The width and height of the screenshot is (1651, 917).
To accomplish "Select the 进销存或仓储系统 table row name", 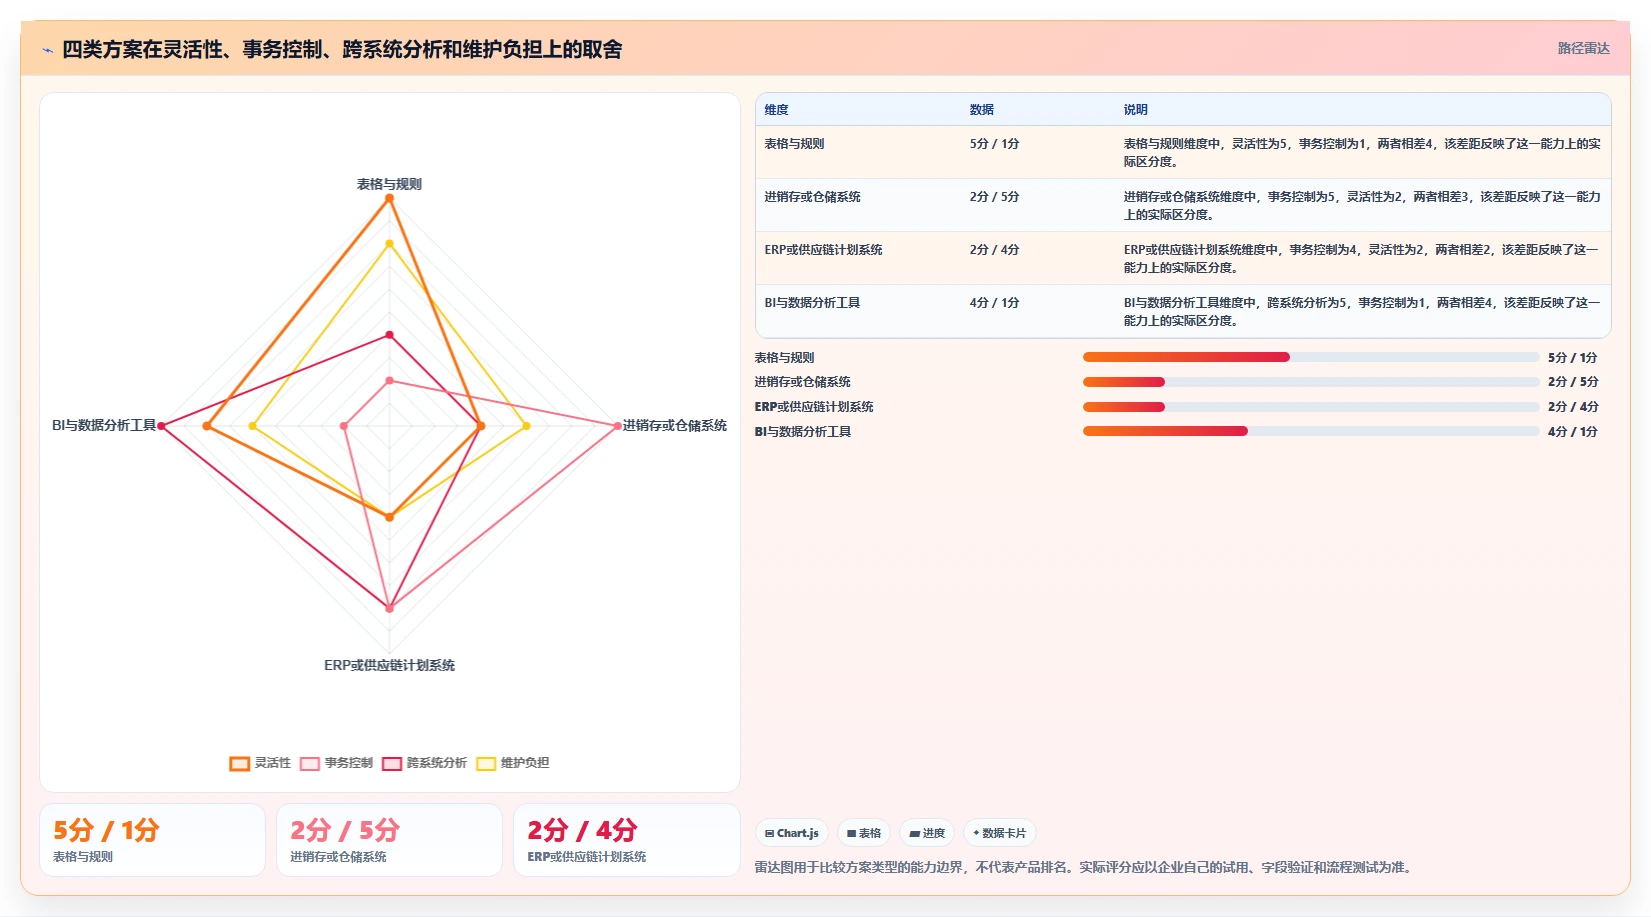I will 812,197.
